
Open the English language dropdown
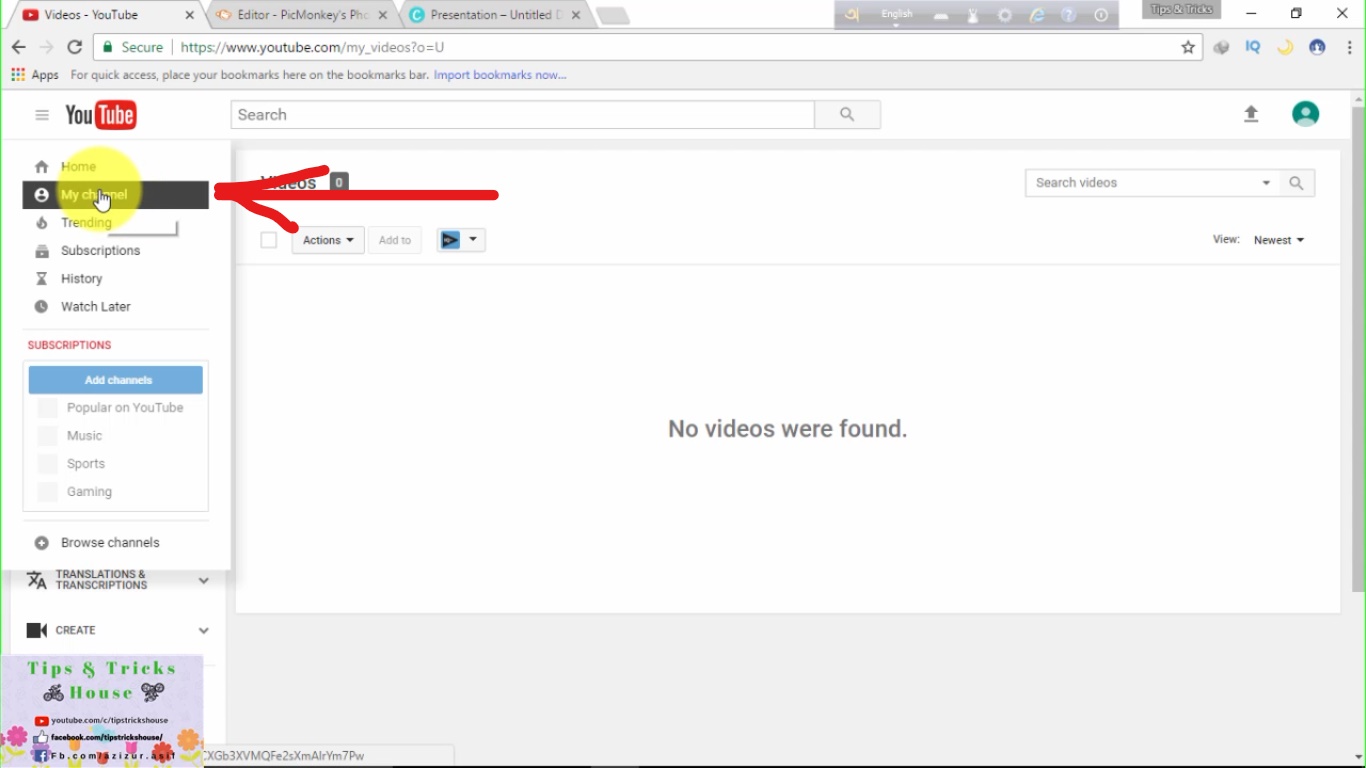897,15
